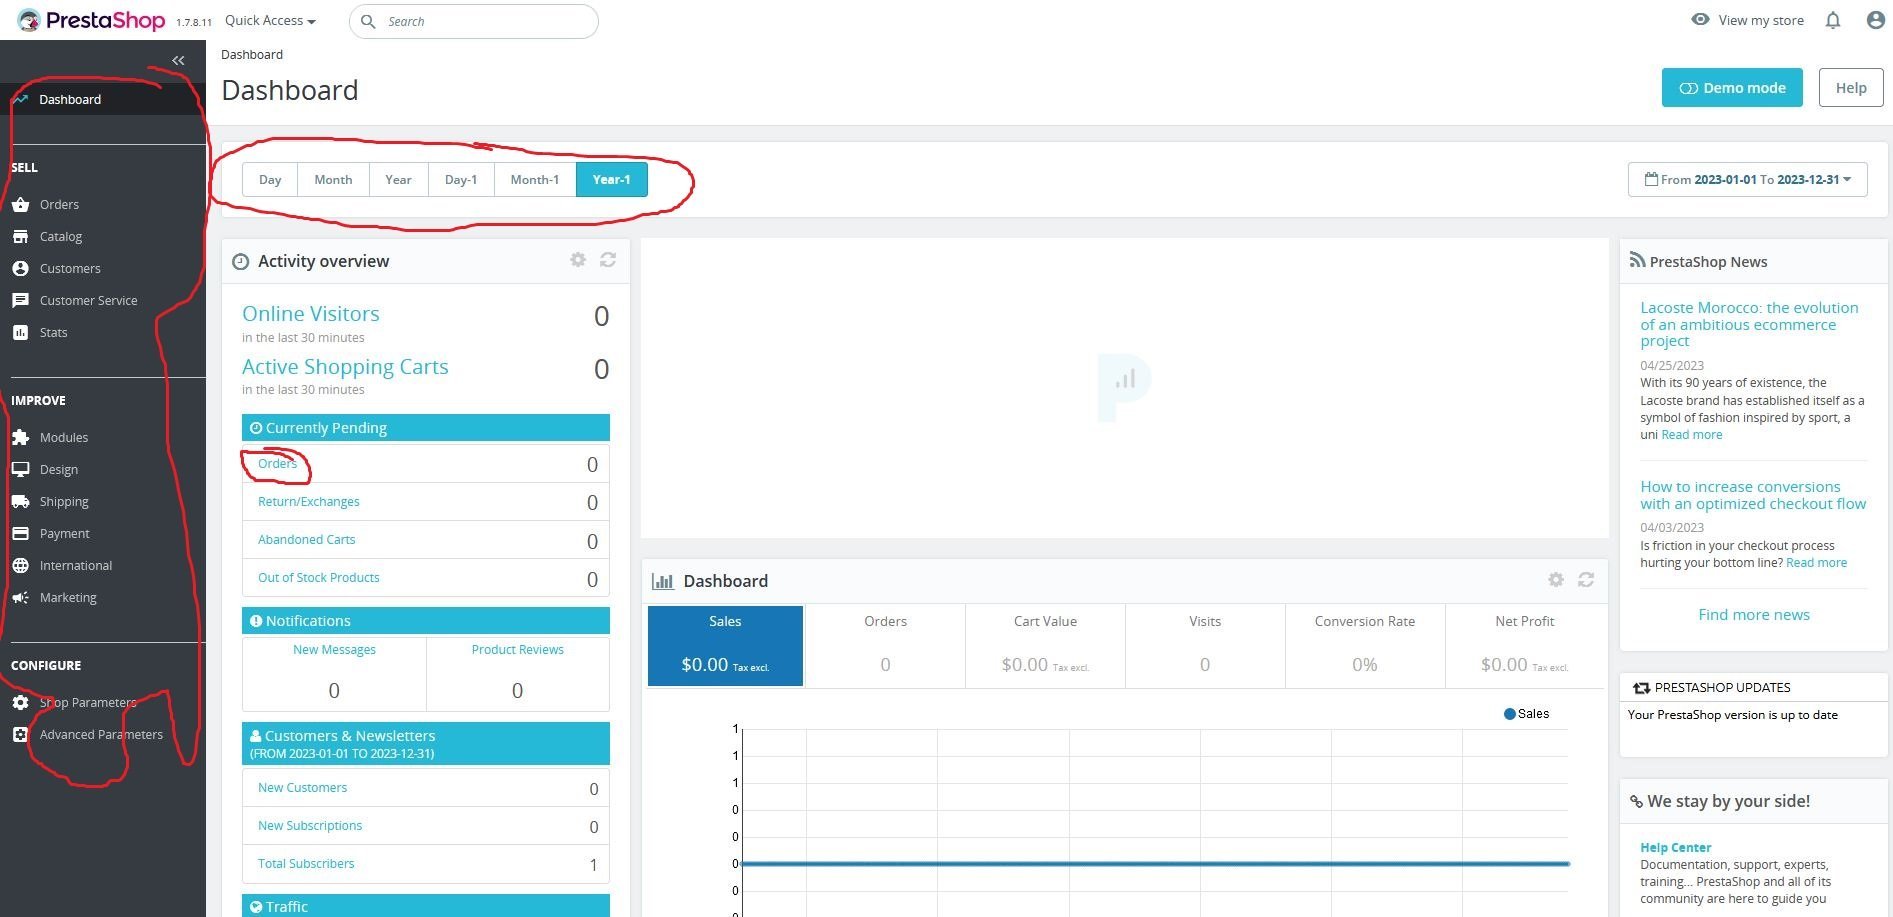This screenshot has width=1893, height=917.
Task: Open Return/Exchanges link
Action: click(x=309, y=502)
